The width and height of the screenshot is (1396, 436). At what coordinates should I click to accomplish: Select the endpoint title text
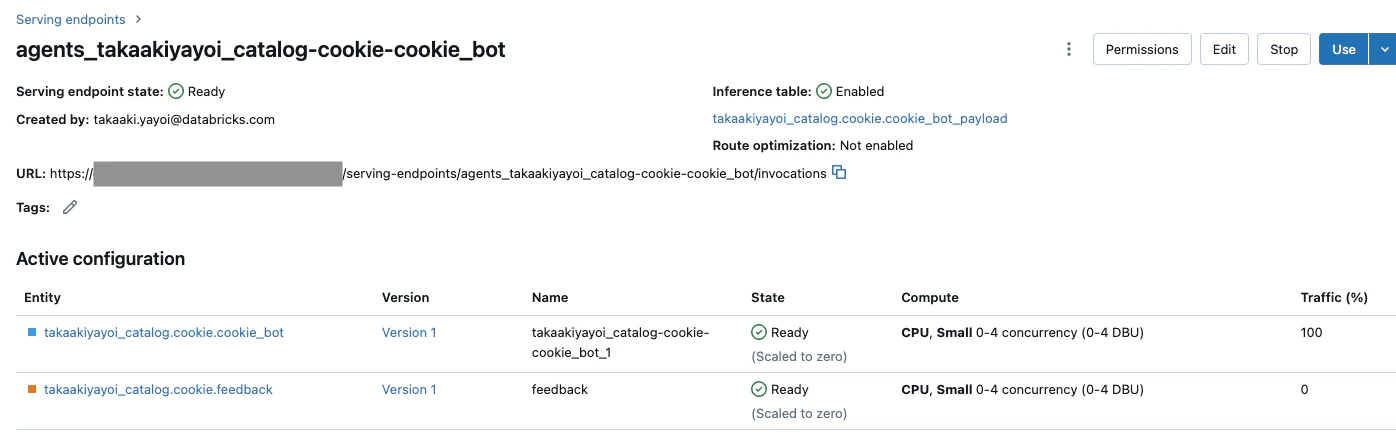[x=261, y=49]
